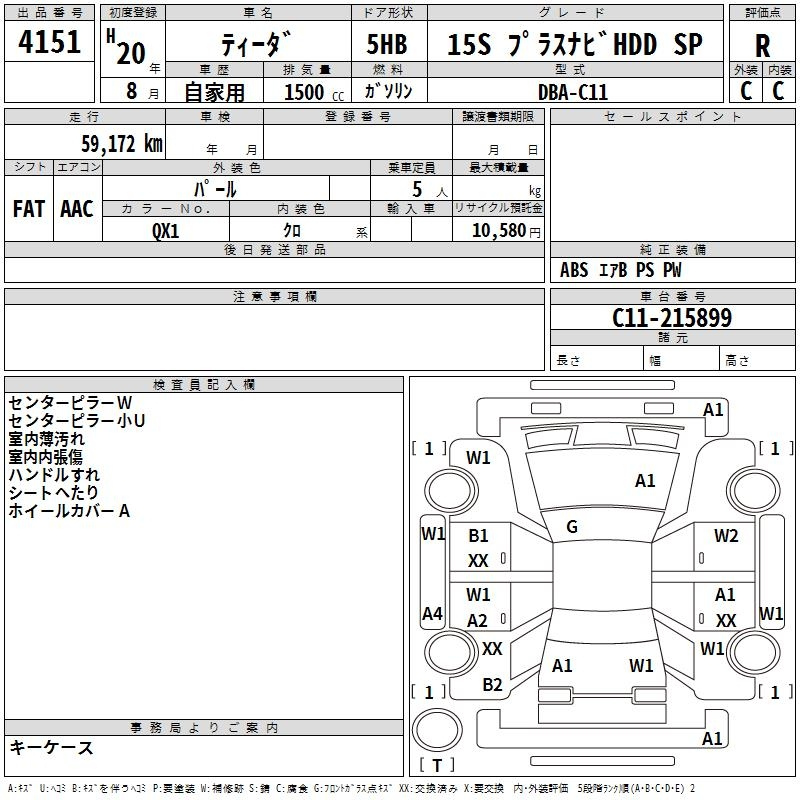Select the recycle deposit 10,580 円
Screen dimensions: 800x800
[x=506, y=231]
